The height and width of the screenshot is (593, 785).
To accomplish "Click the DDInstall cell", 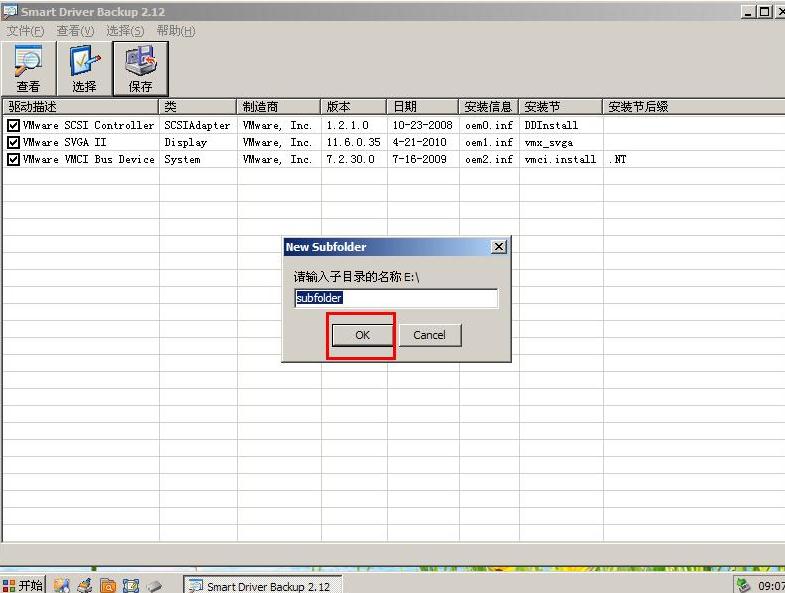I will (x=551, y=125).
